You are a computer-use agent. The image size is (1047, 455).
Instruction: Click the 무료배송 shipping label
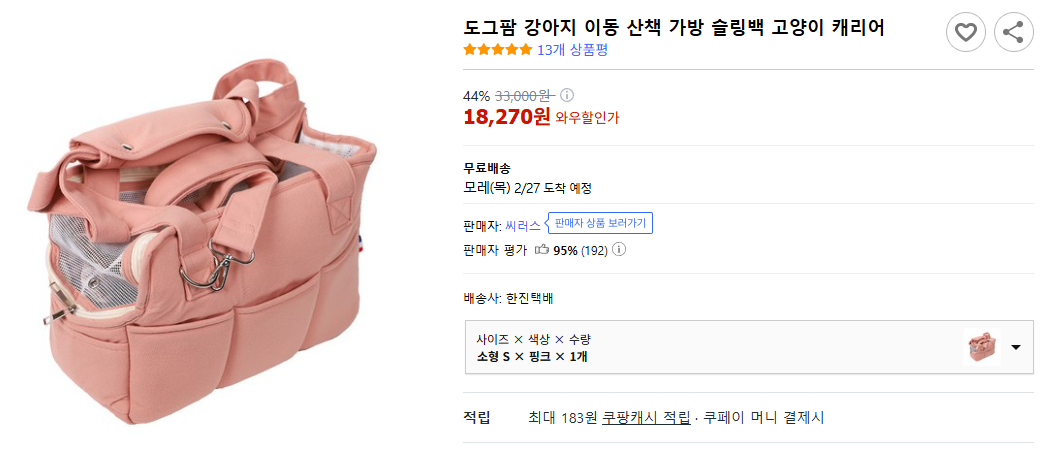[x=487, y=168]
